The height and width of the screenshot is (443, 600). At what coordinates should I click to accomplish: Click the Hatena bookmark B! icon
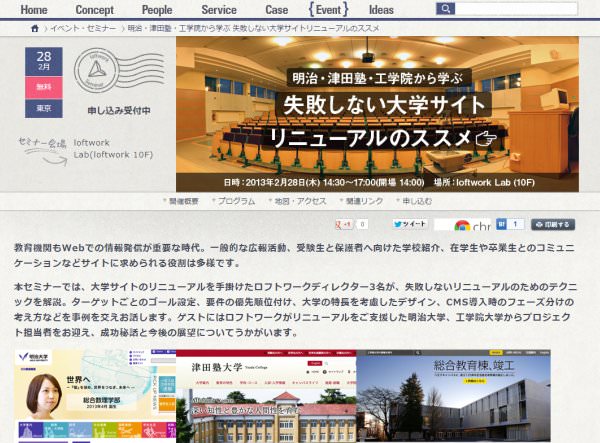[501, 224]
